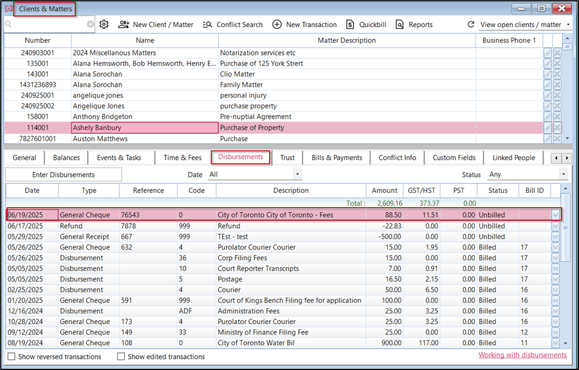Select the Ministry of Finance Filing Fee row
The image size is (579, 370).
[279, 332]
